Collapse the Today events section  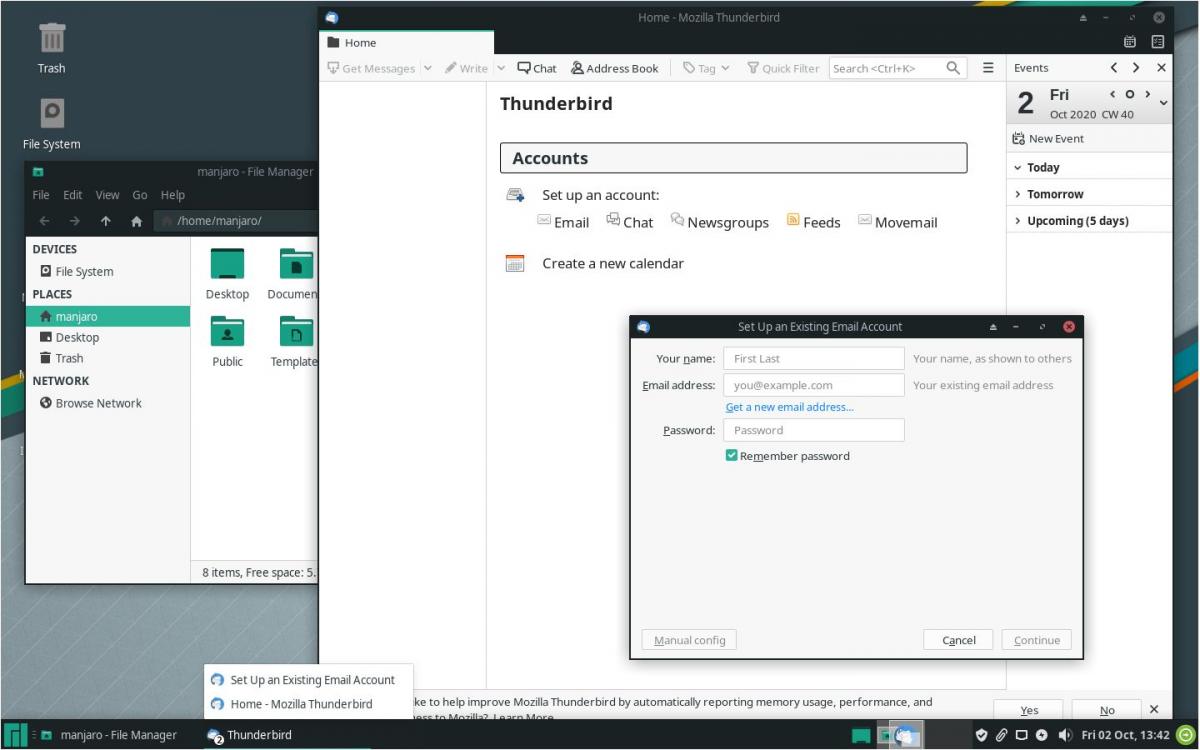pyautogui.click(x=1018, y=168)
